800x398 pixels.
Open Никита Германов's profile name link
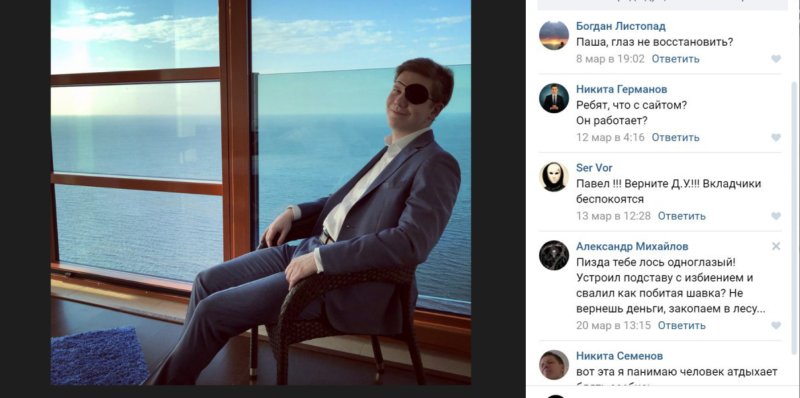click(x=621, y=89)
